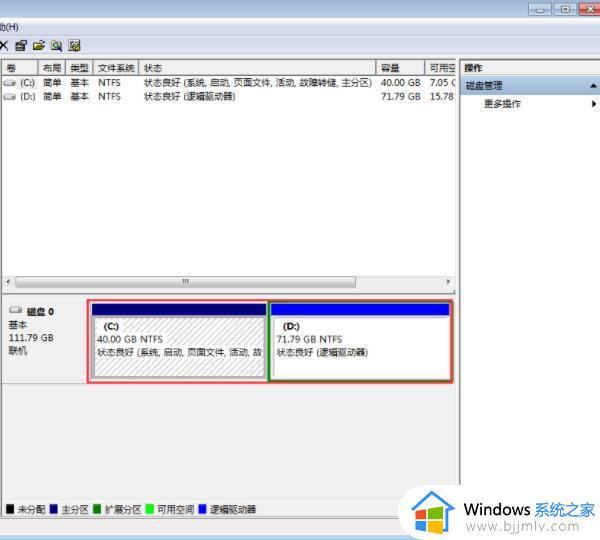Click the 更多操作 action

coord(502,104)
